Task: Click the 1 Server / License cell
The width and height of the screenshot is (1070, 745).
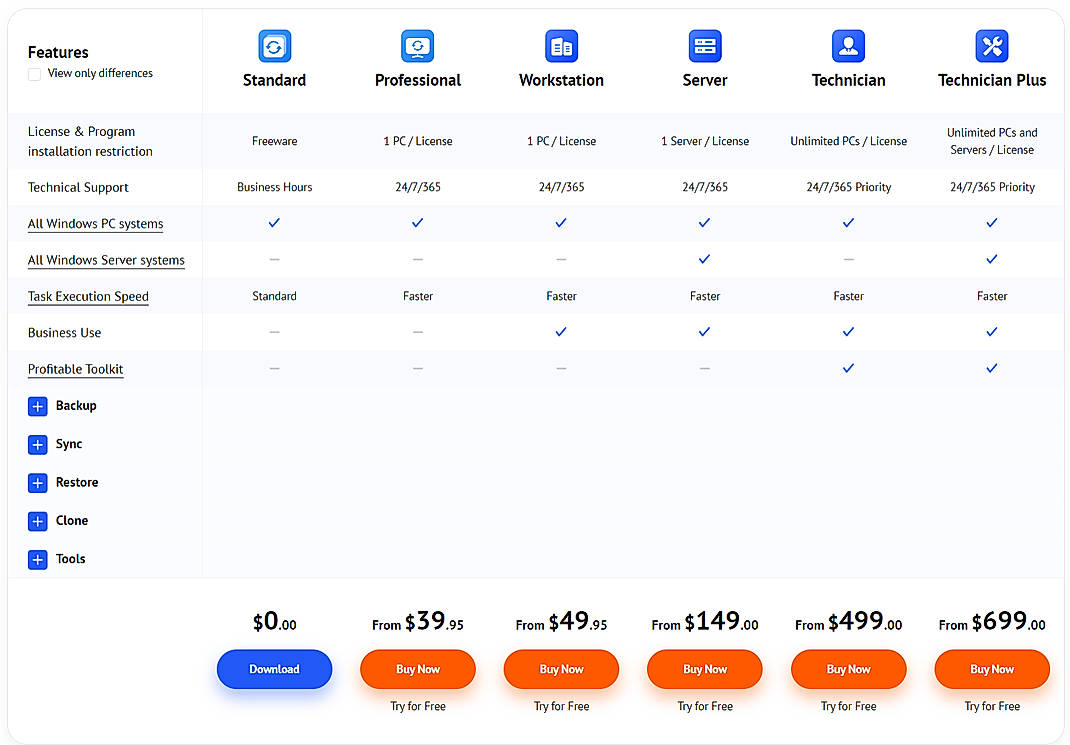Action: click(x=705, y=141)
